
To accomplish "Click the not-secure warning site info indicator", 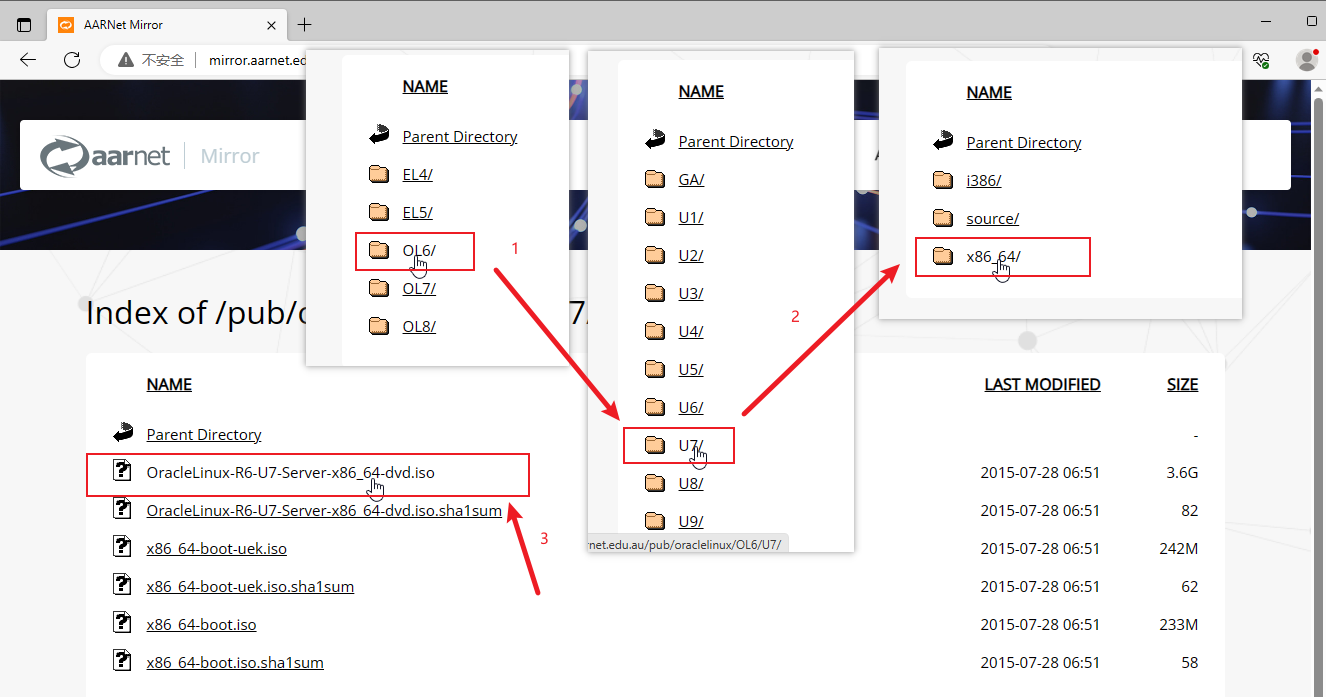I will pyautogui.click(x=152, y=60).
